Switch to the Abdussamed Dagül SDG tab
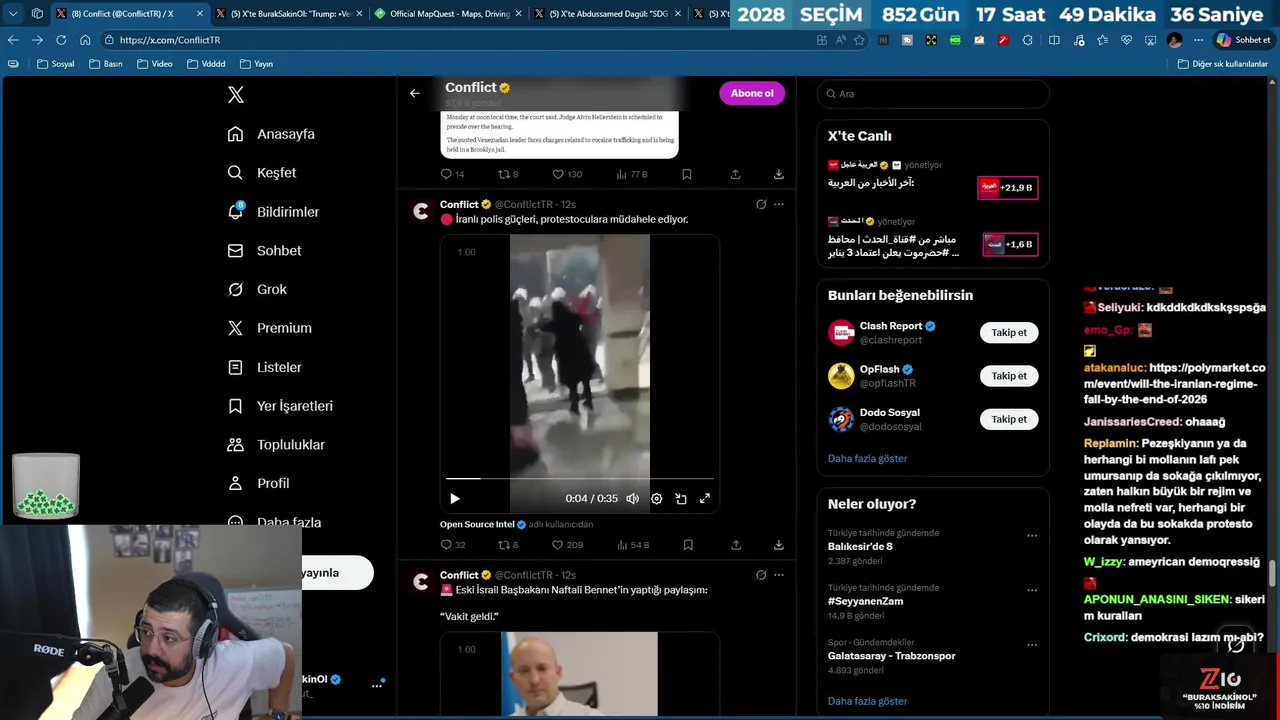 (x=605, y=14)
